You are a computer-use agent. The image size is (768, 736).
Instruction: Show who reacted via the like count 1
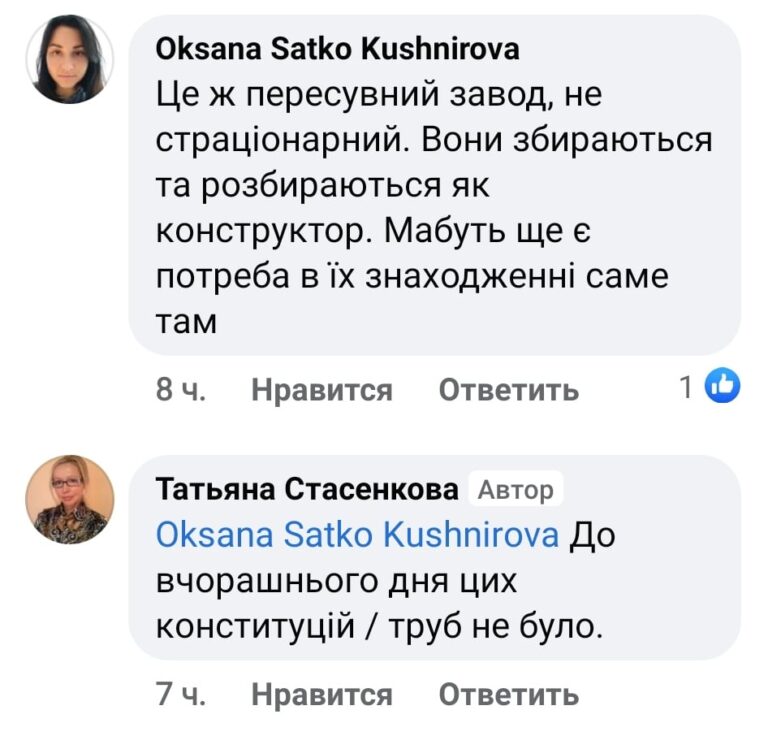click(686, 387)
